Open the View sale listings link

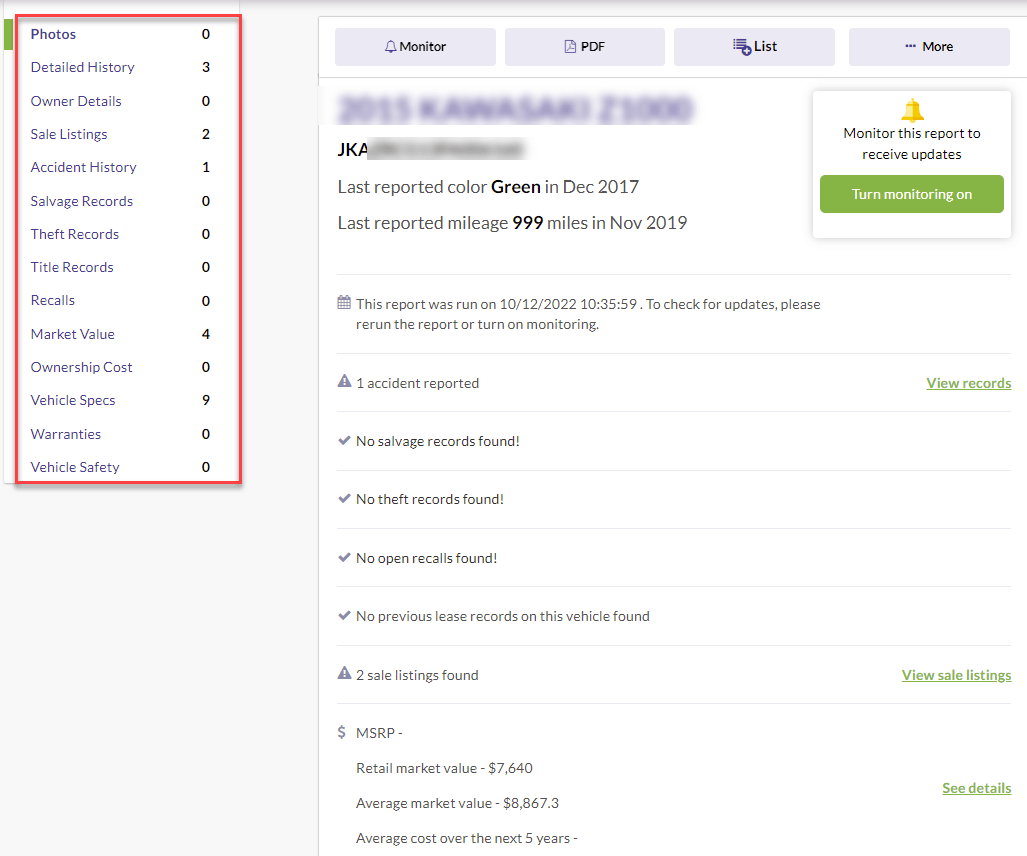point(956,675)
